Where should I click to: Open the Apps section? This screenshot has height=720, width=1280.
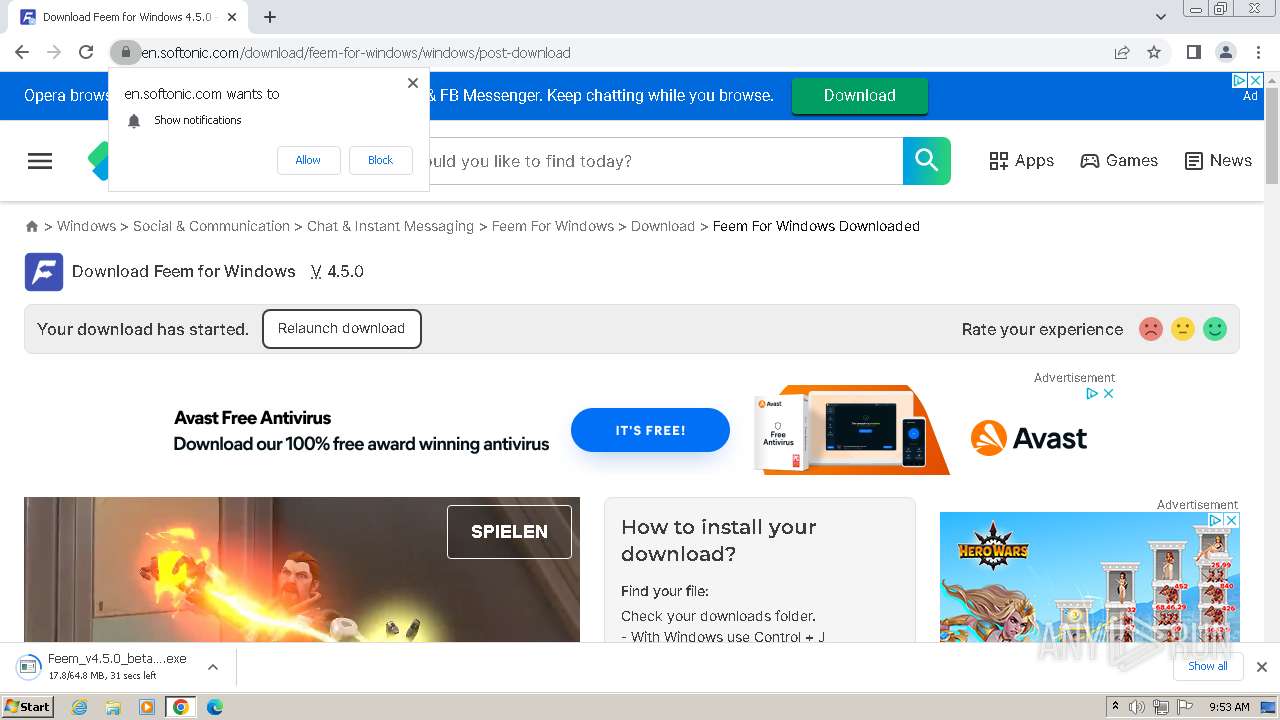[1021, 161]
